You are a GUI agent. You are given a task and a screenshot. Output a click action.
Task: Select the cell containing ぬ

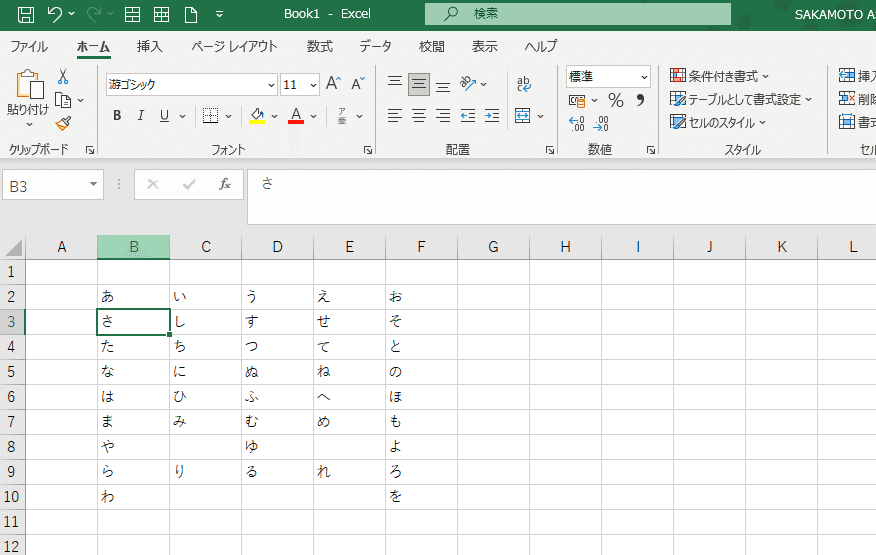coord(277,372)
